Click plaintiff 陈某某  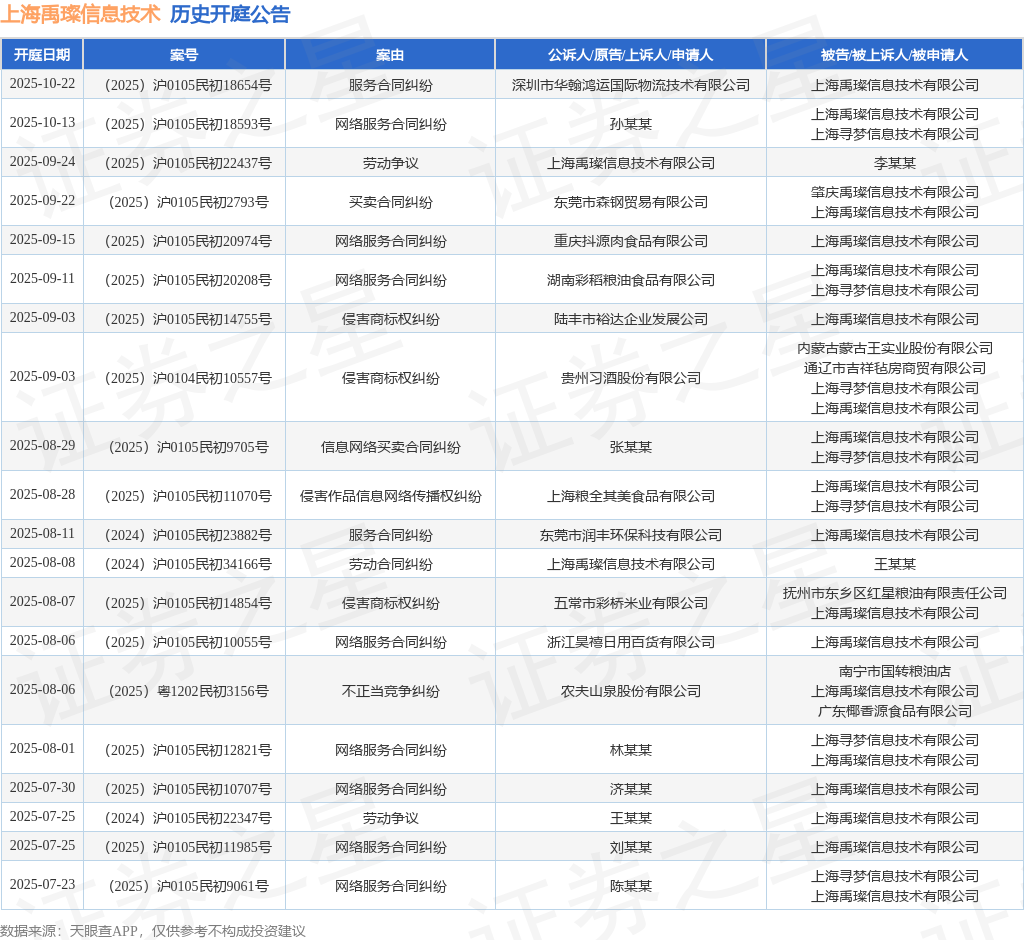click(x=631, y=886)
